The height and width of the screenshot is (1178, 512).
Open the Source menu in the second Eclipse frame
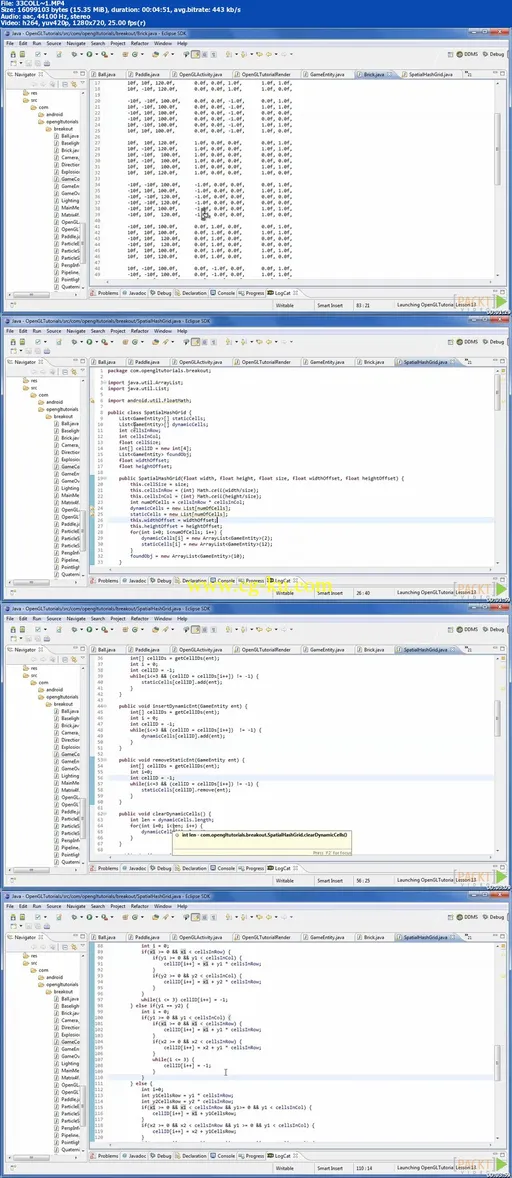54,331
